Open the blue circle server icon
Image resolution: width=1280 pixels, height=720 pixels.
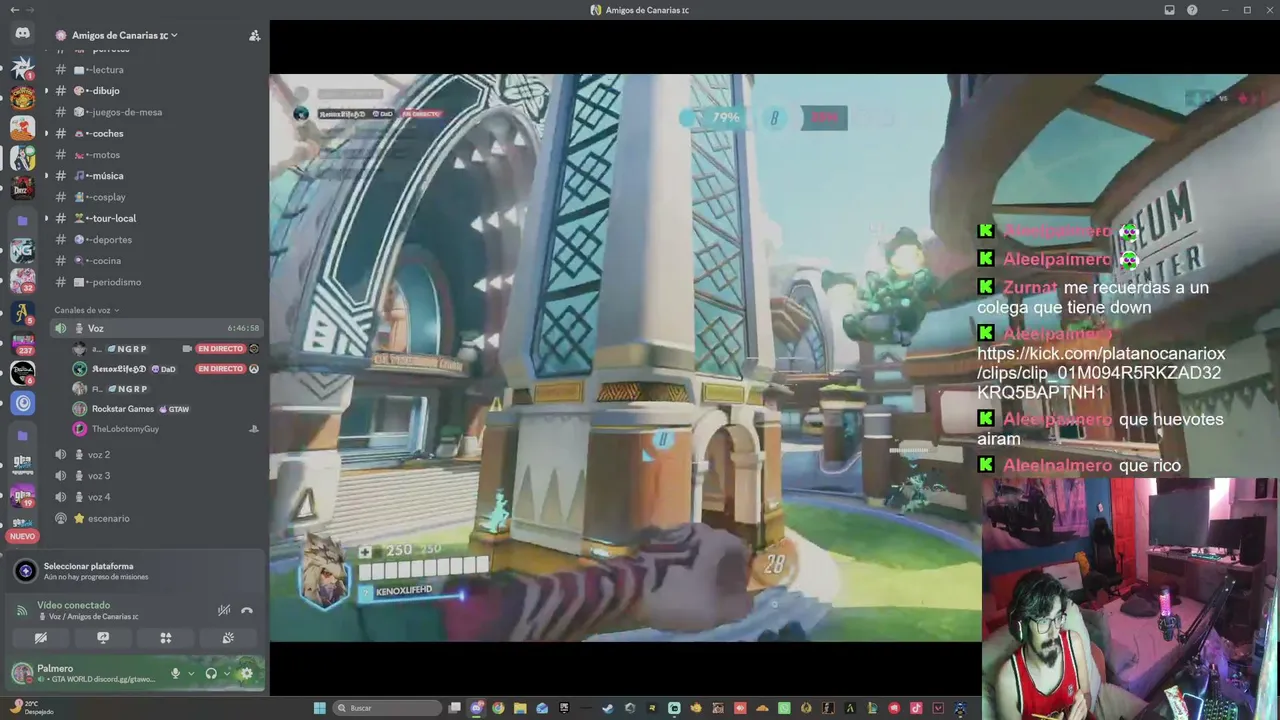tap(22, 404)
